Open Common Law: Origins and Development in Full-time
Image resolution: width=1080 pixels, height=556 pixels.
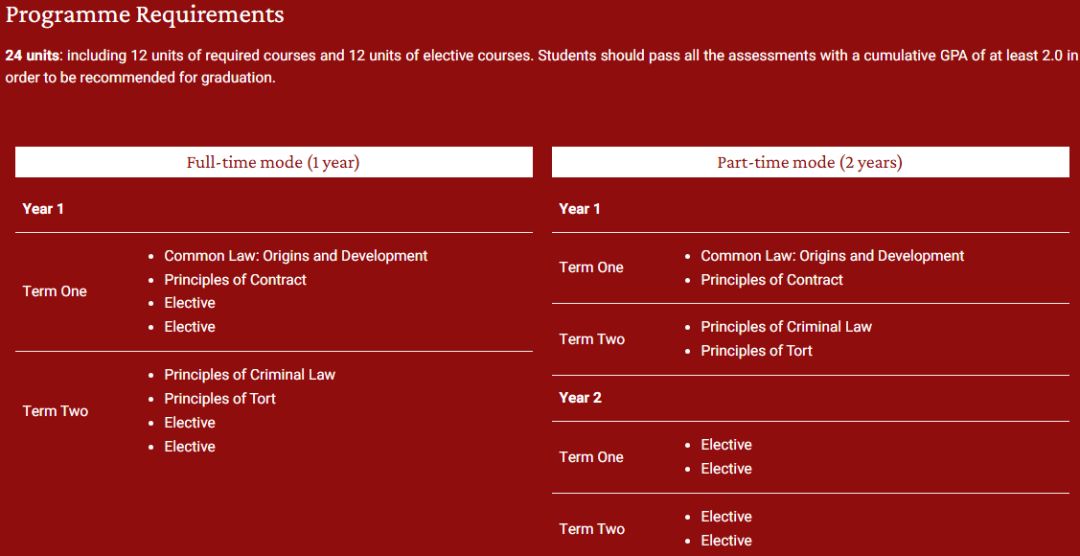[295, 256]
